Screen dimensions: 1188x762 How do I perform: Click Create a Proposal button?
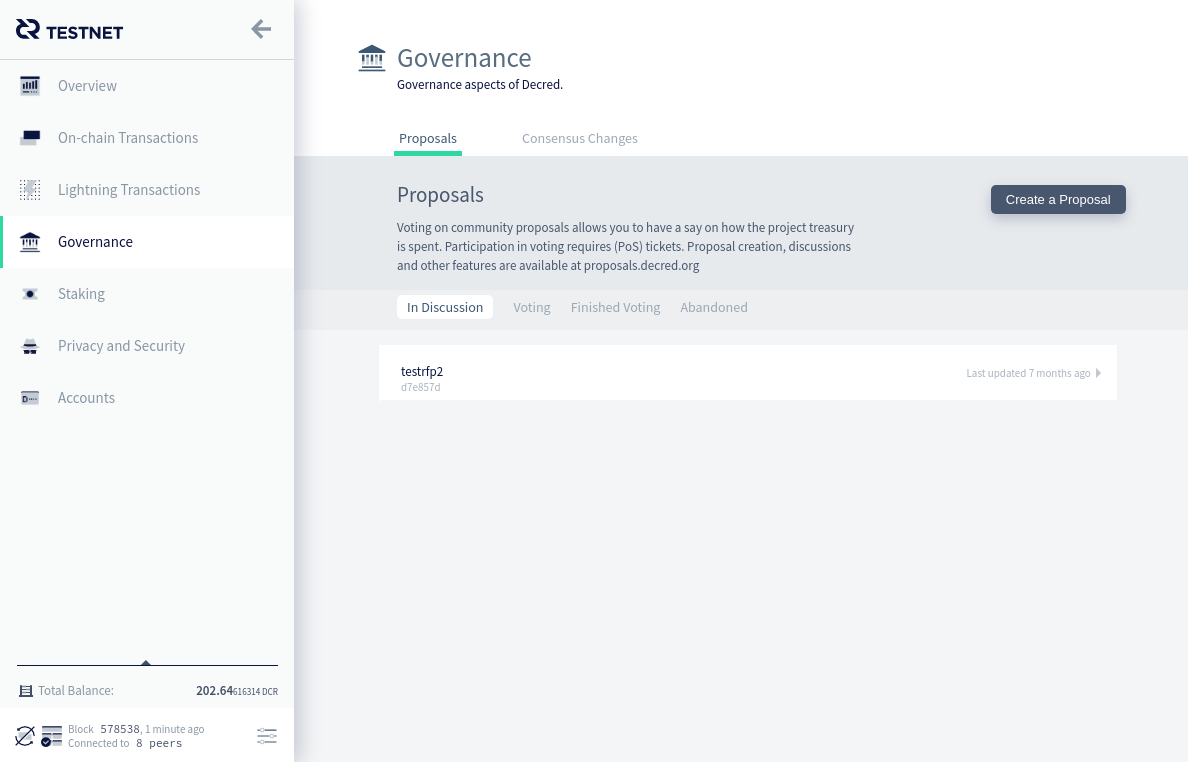[x=1058, y=199]
